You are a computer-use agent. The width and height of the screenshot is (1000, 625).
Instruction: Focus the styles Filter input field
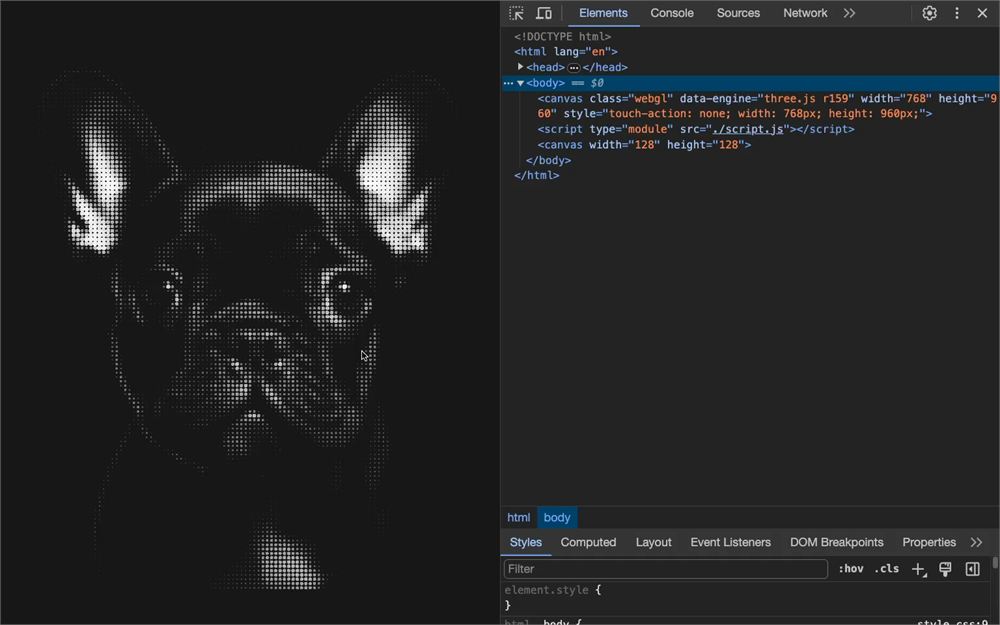665,569
